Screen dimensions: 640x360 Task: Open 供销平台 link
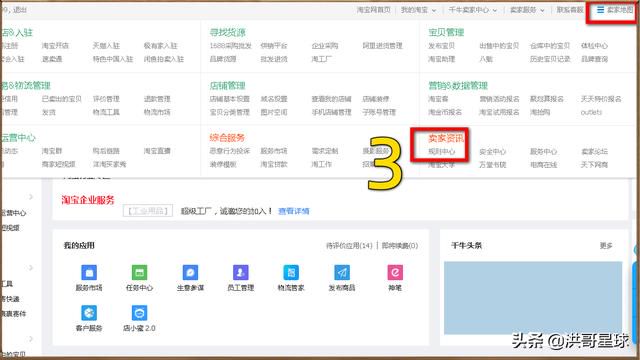click(x=274, y=46)
